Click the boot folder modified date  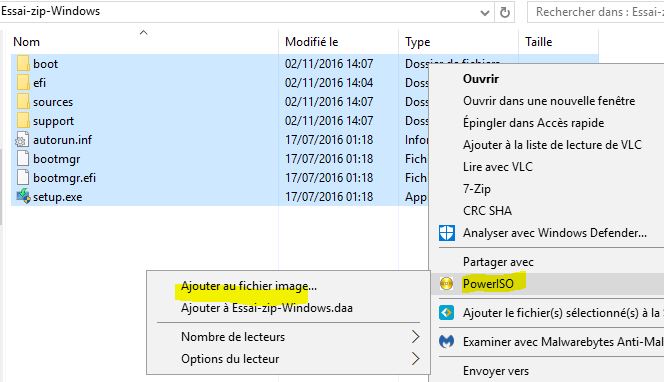[x=329, y=64]
